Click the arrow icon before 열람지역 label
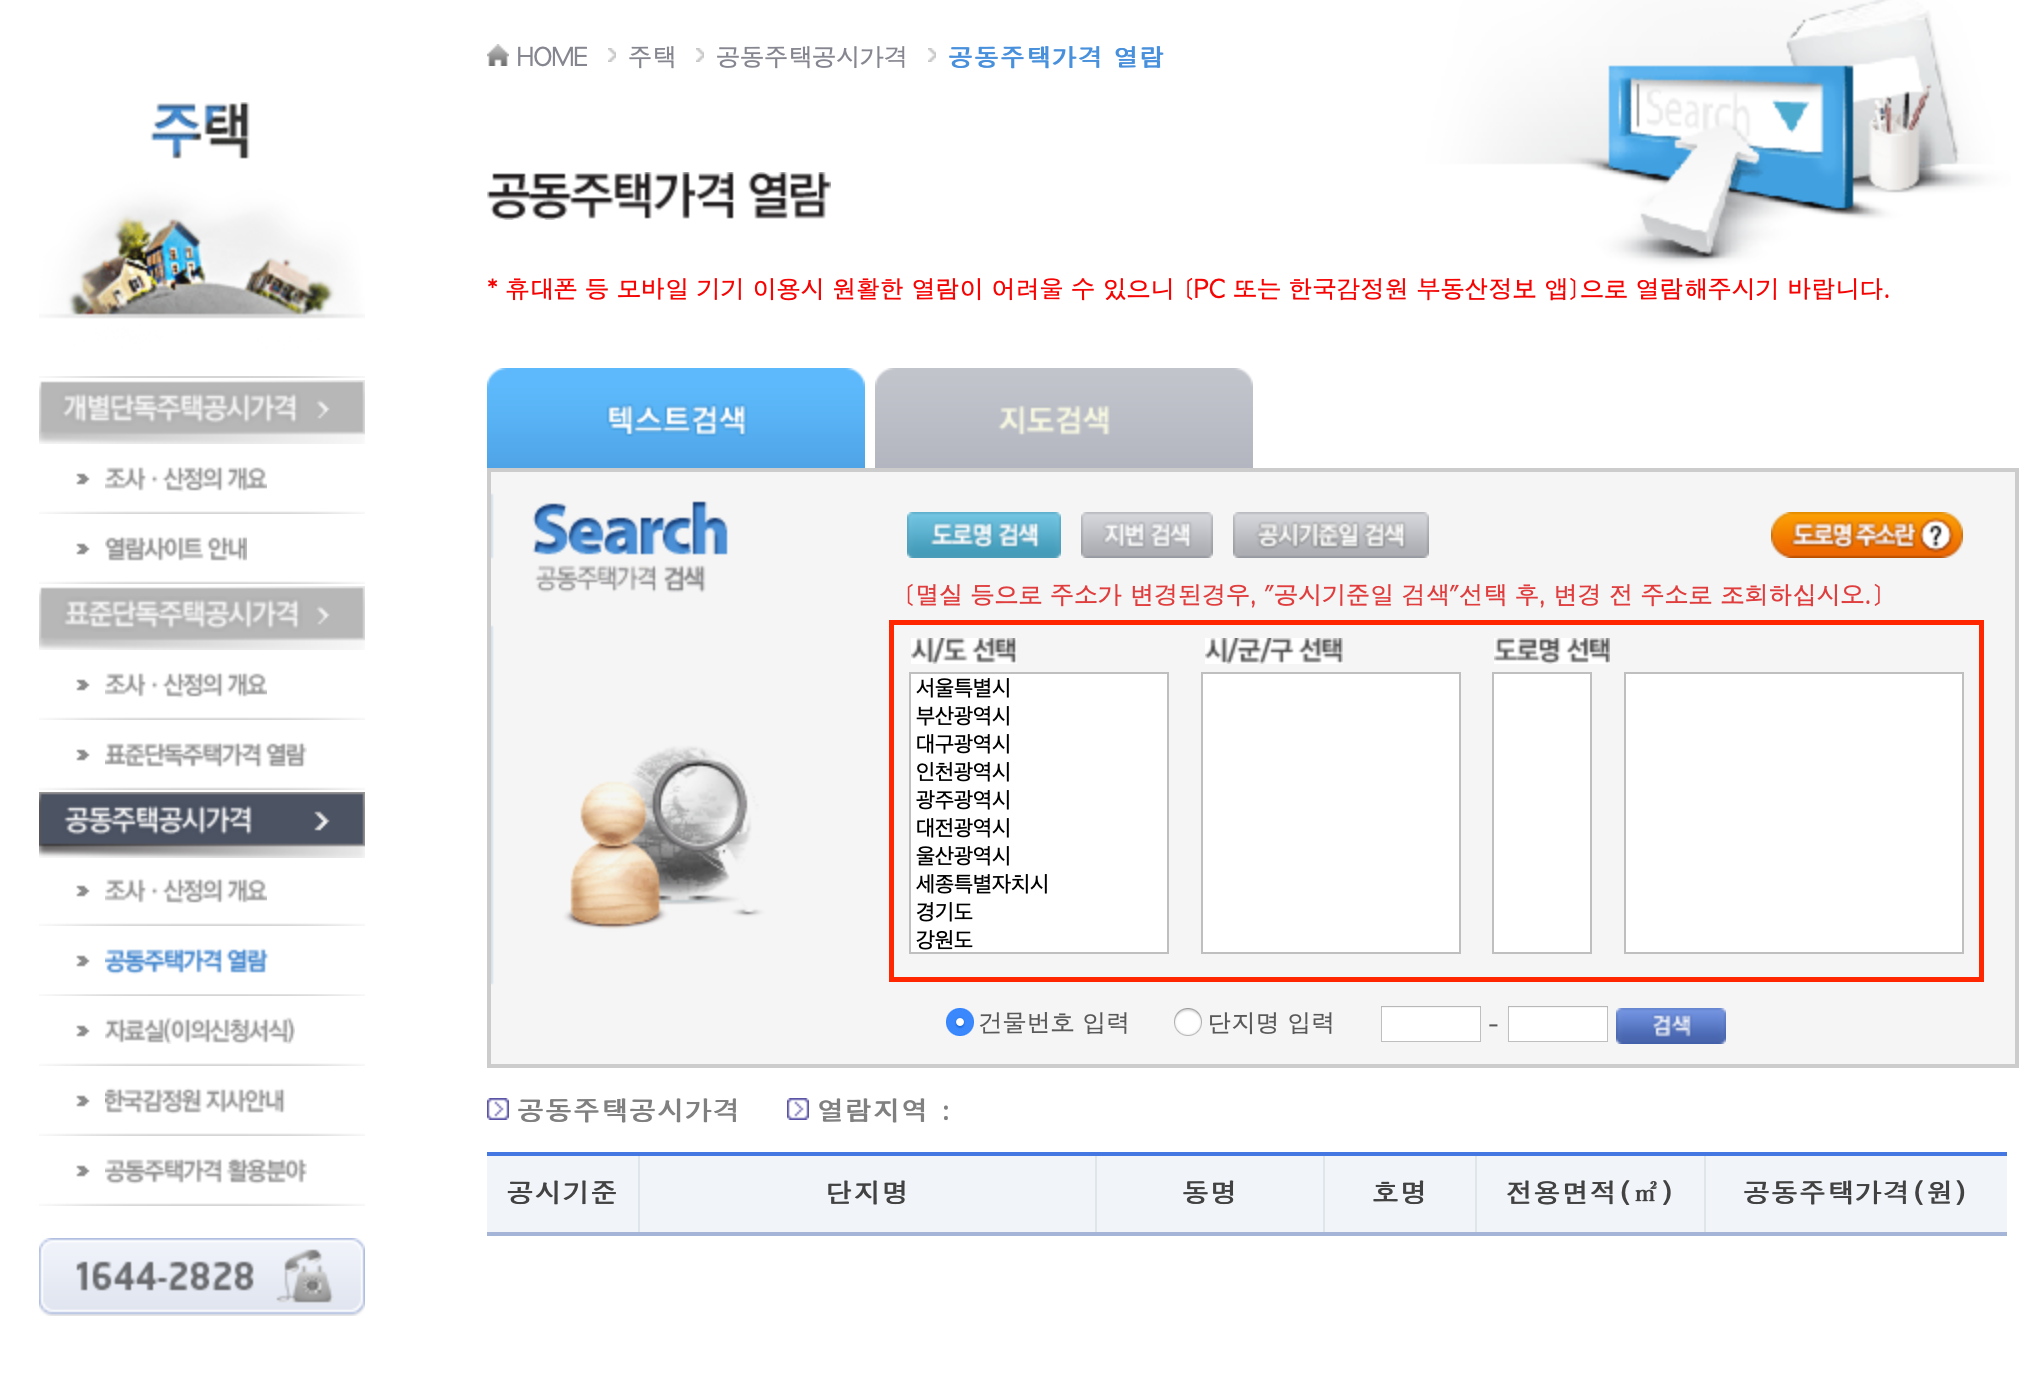Screen dimensions: 2034x1376 coord(797,1109)
